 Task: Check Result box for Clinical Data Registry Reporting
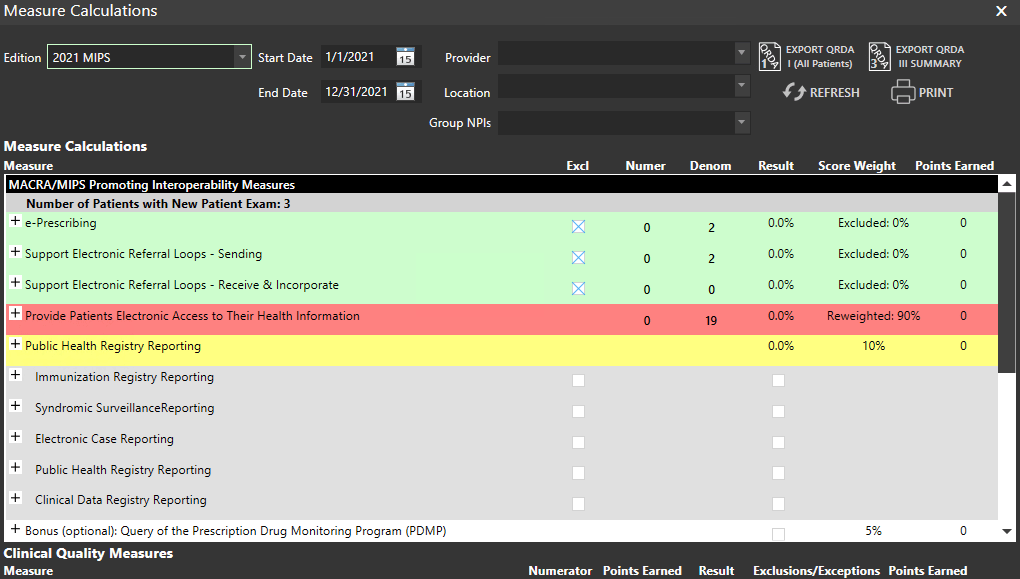click(778, 504)
